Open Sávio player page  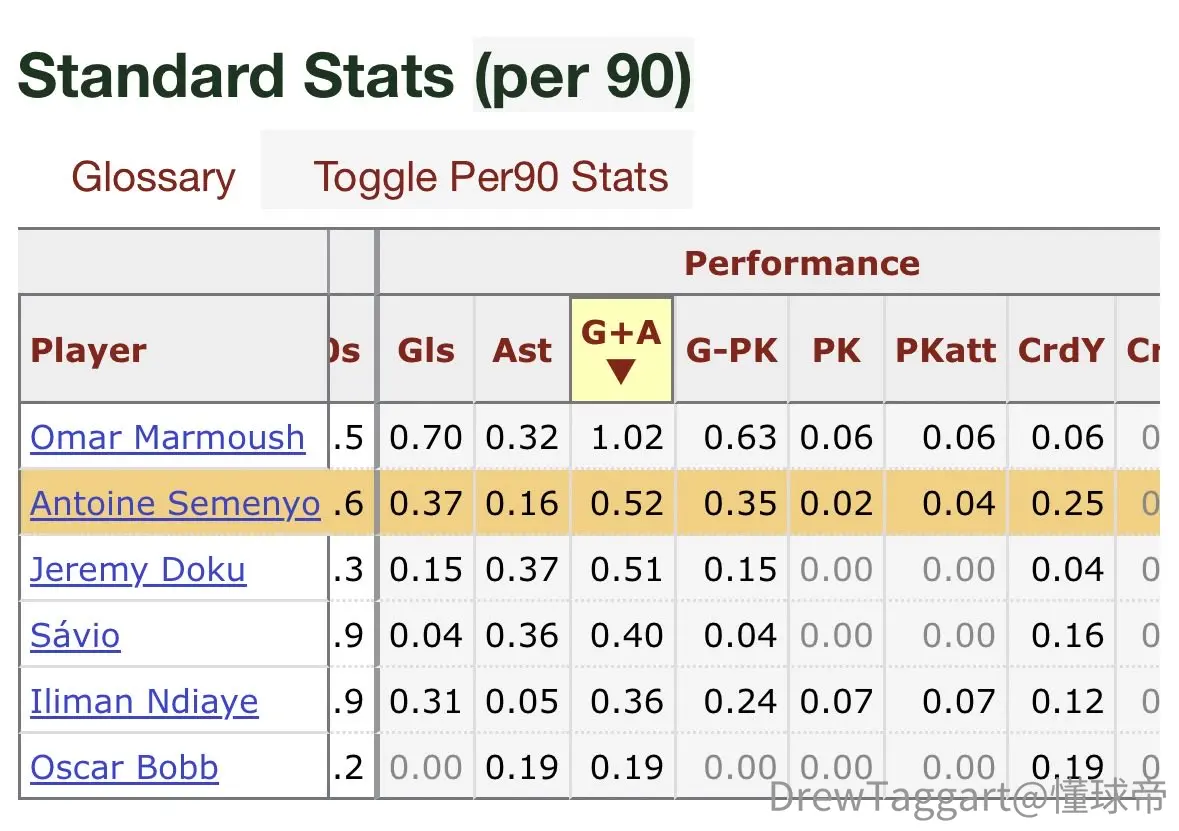pos(75,635)
